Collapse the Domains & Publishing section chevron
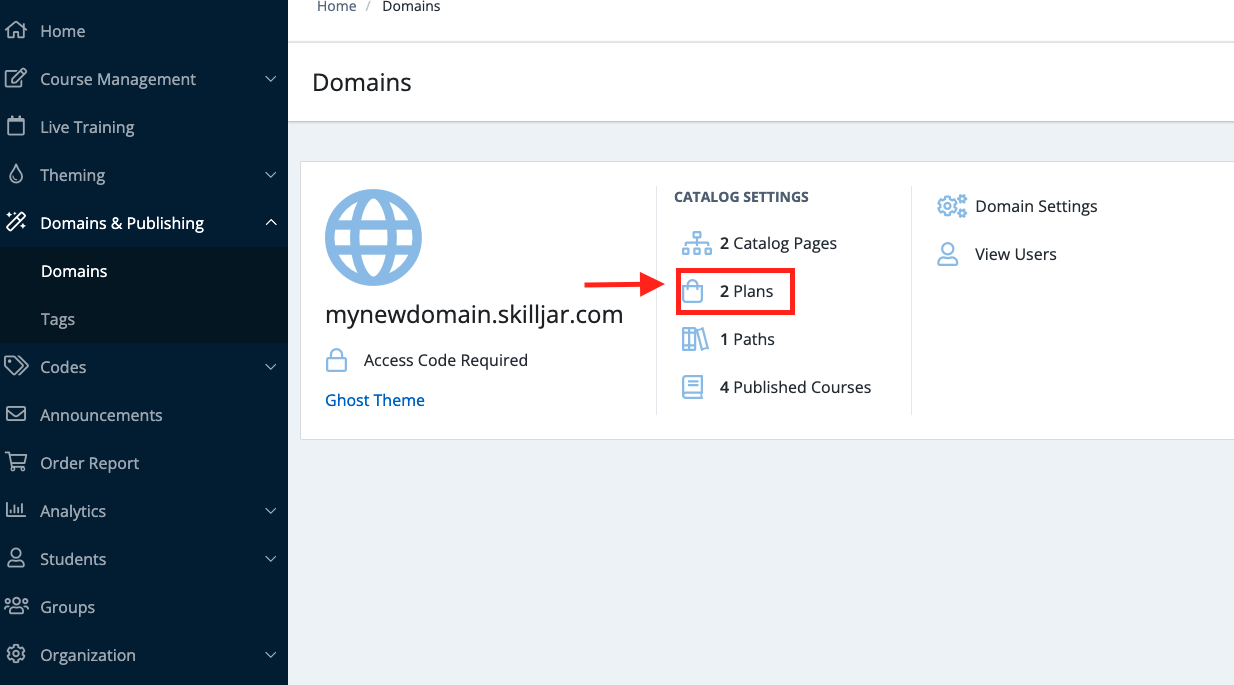 pyautogui.click(x=270, y=223)
